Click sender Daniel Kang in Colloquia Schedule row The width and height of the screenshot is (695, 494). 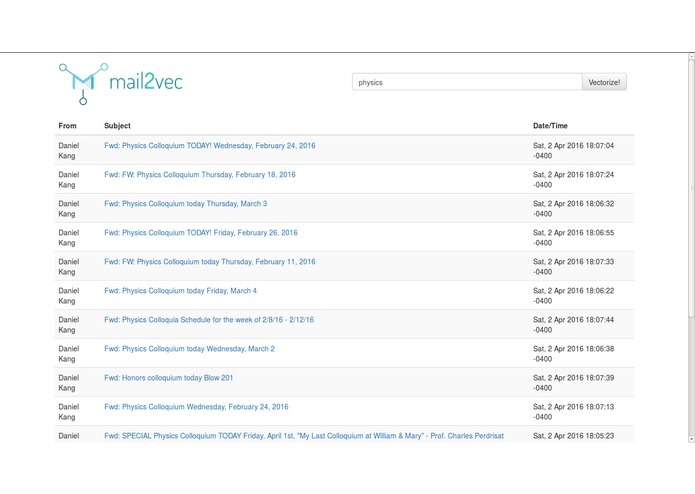(69, 325)
